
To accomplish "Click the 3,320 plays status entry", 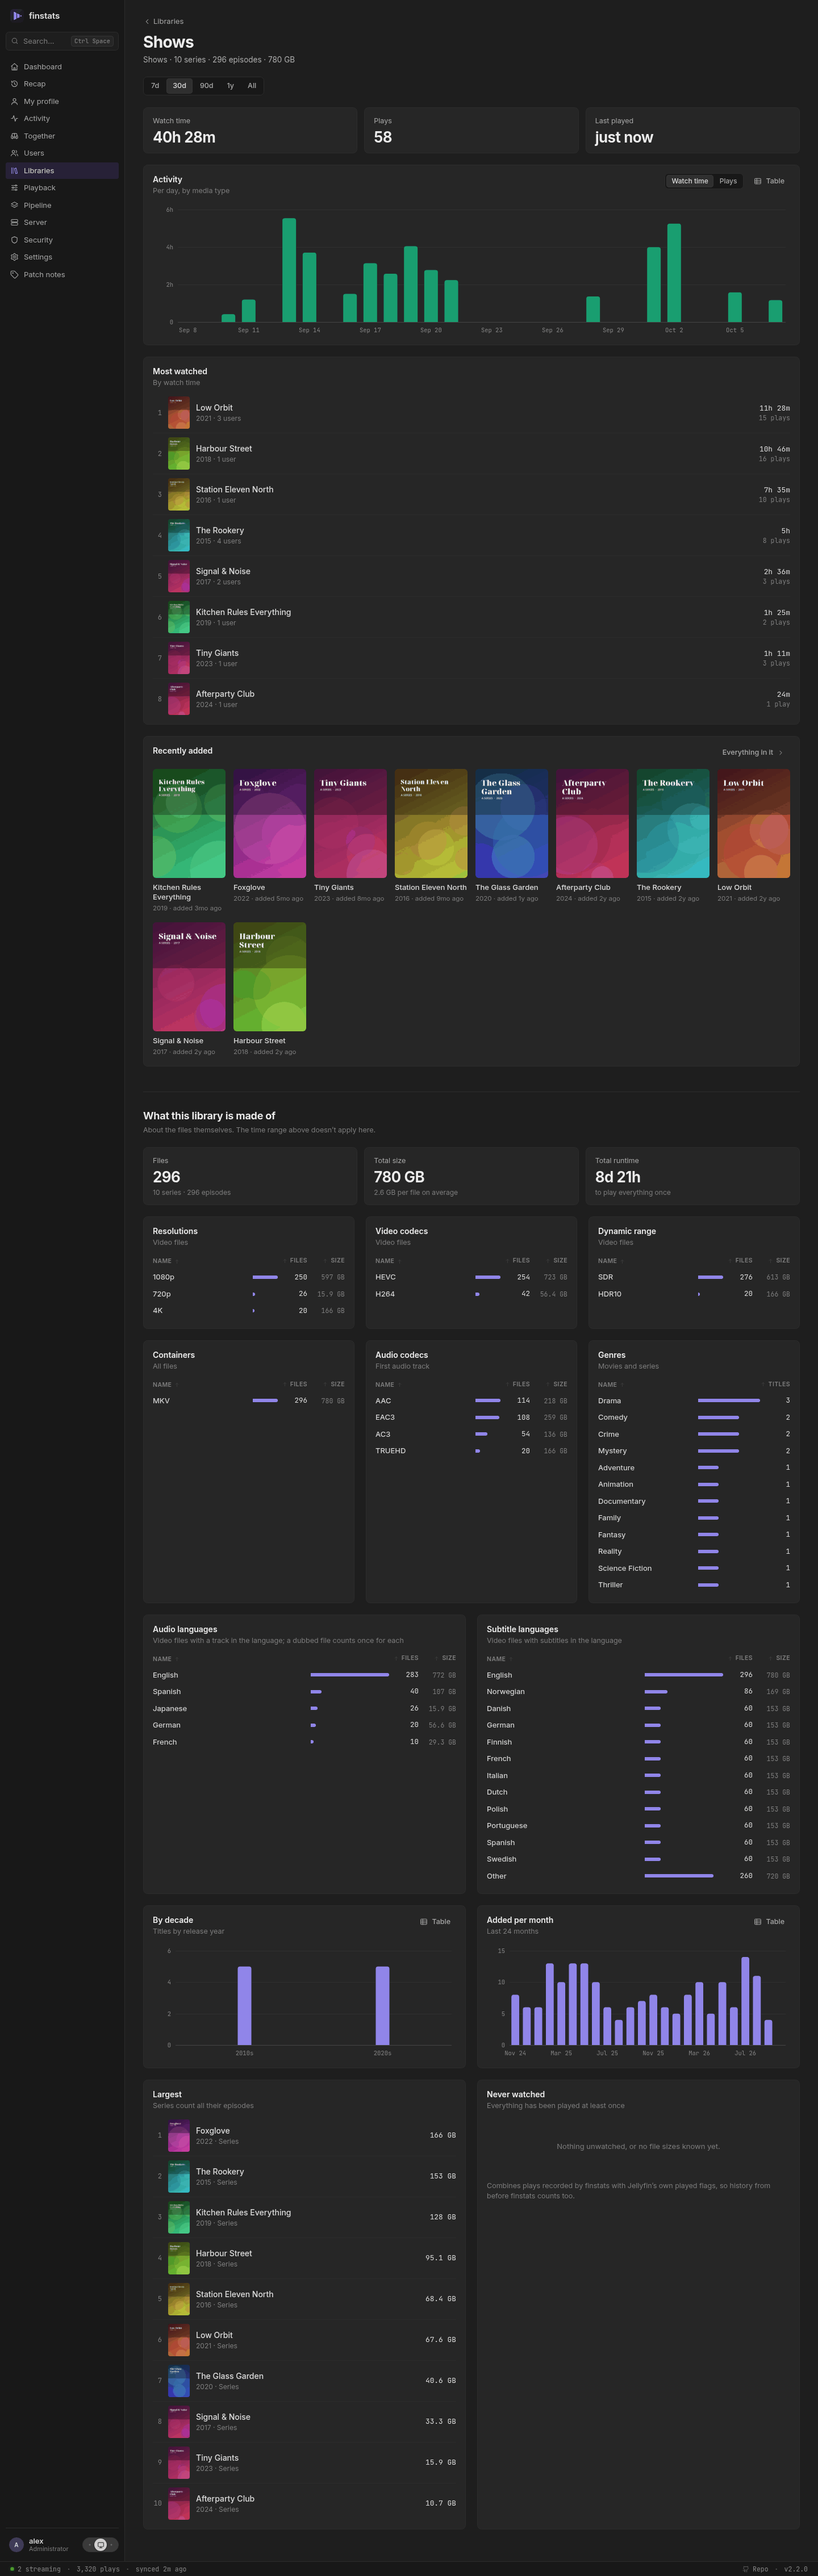I will [x=98, y=2569].
